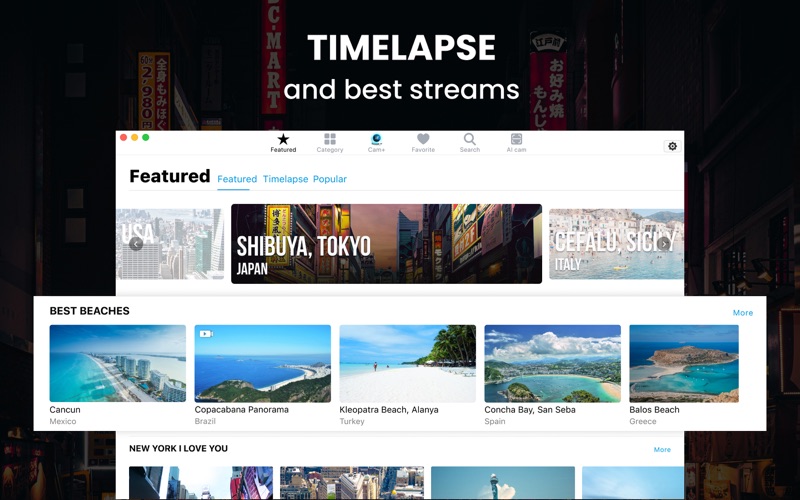Open the Balos Beach thumbnail image
Image resolution: width=800 pixels, height=500 pixels.
[684, 363]
